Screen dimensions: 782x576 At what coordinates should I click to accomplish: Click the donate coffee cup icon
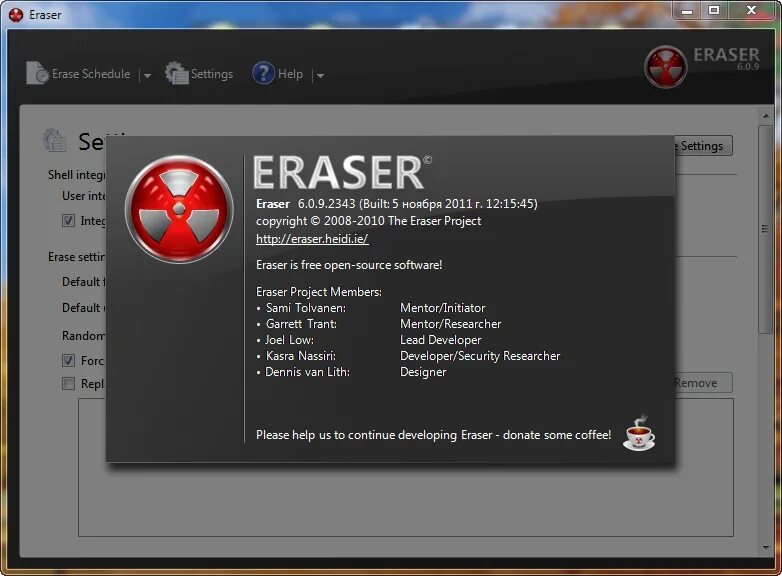[639, 433]
